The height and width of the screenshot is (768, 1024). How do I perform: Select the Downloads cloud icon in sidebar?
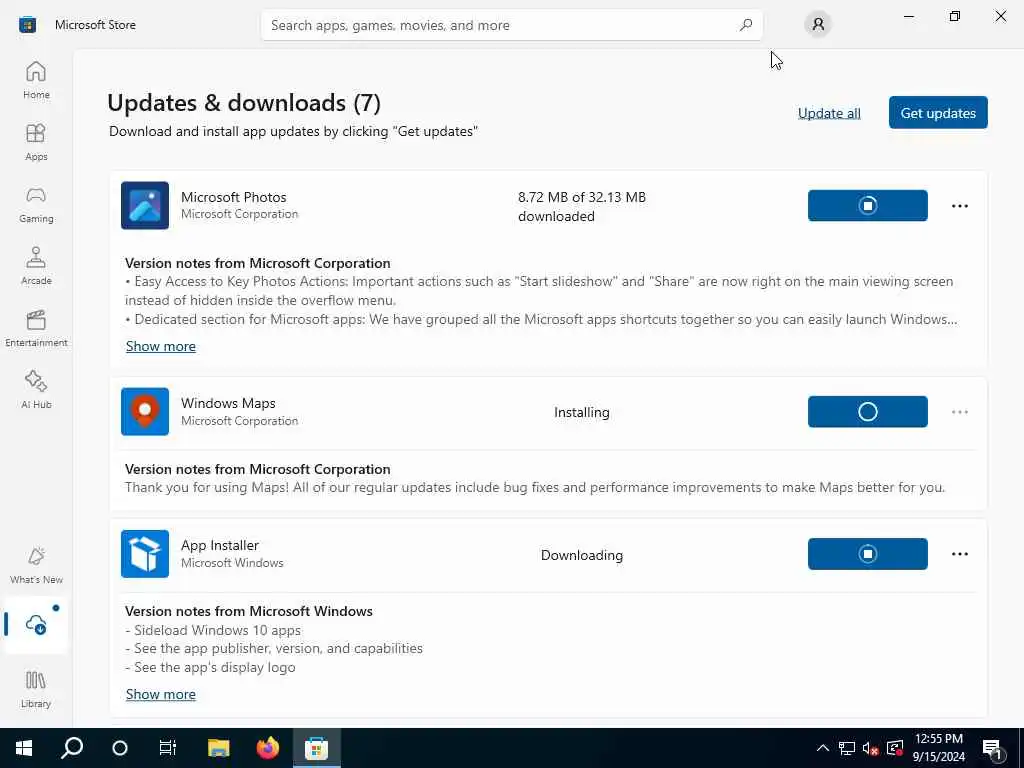[x=36, y=624]
